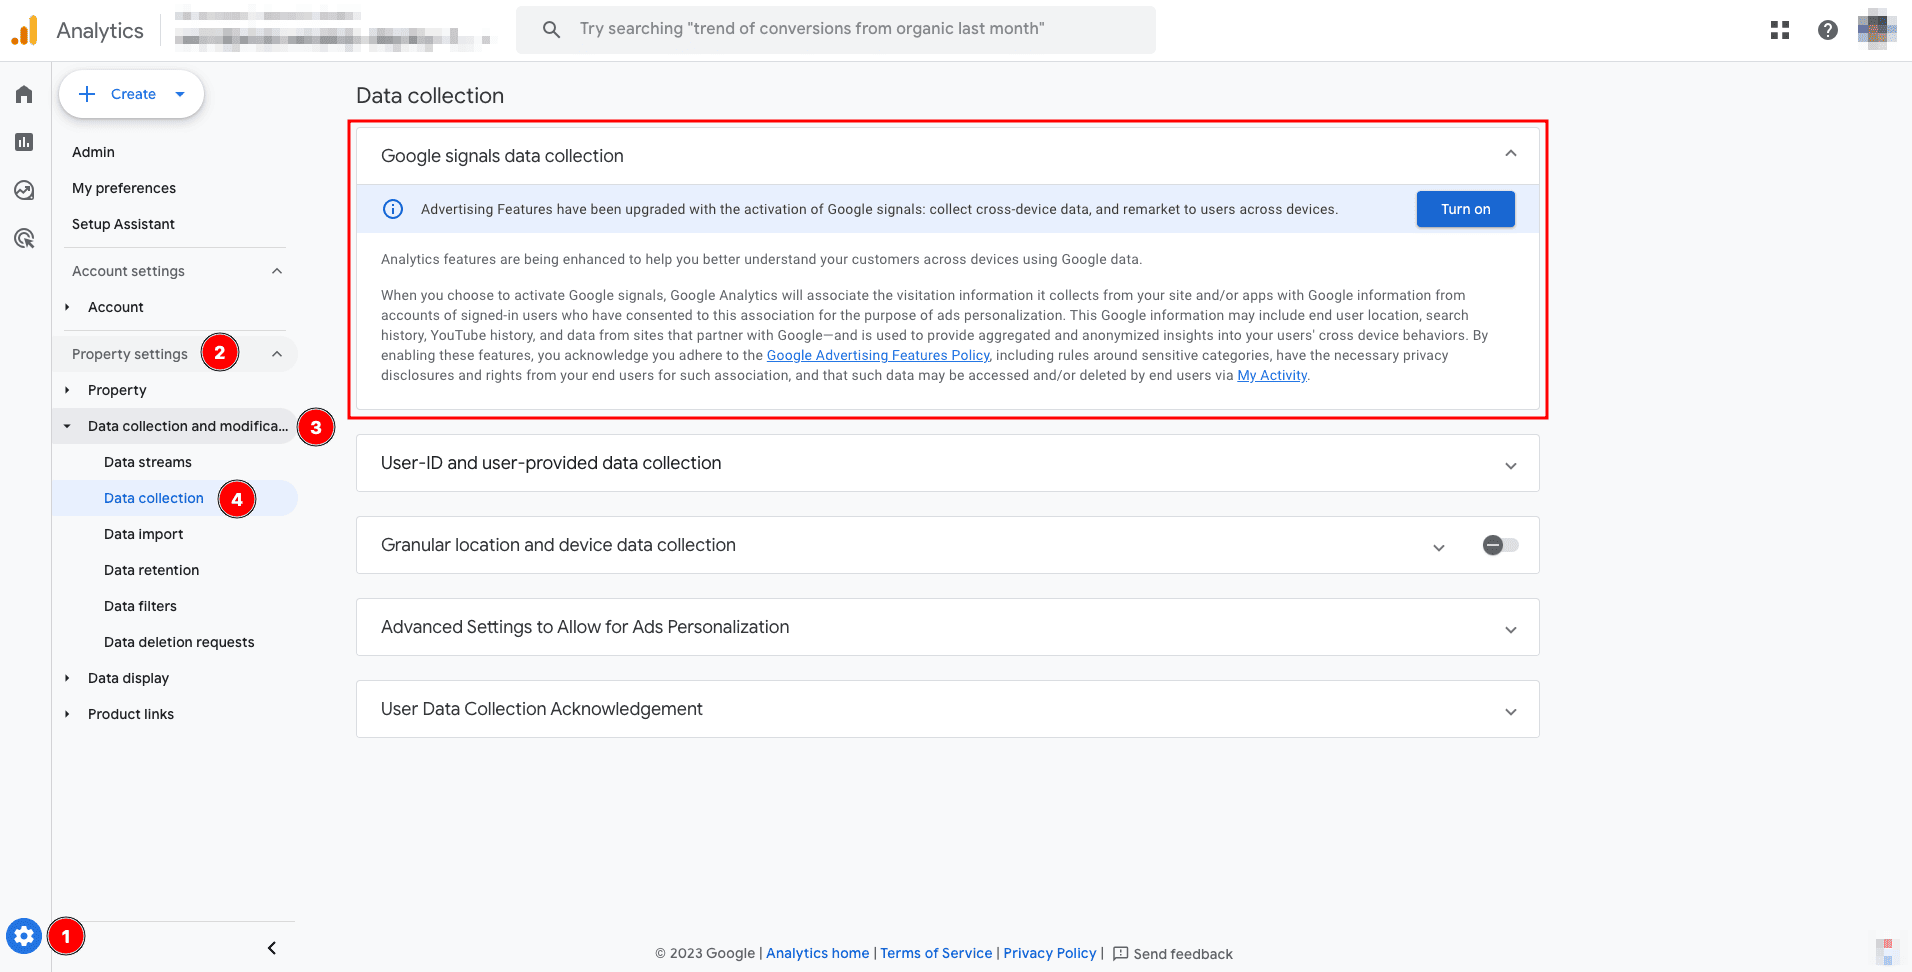
Task: Open the Explore icon in left rail
Action: tap(24, 190)
